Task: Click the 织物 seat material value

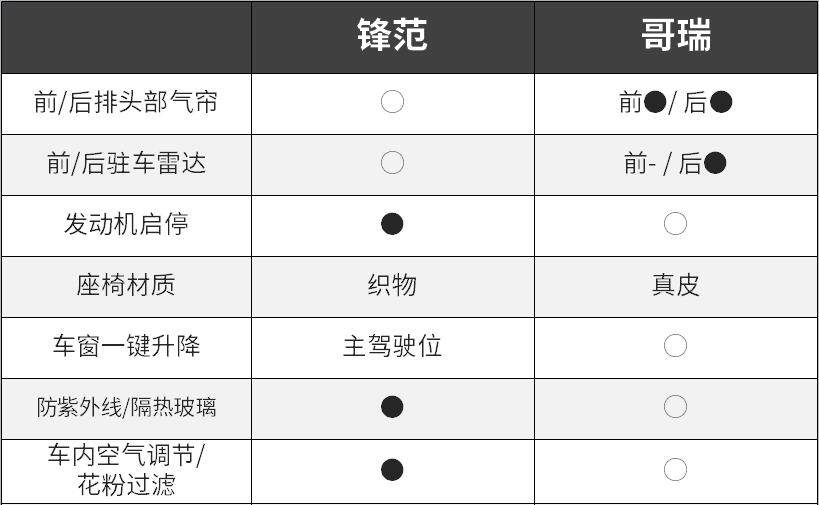Action: [392, 285]
